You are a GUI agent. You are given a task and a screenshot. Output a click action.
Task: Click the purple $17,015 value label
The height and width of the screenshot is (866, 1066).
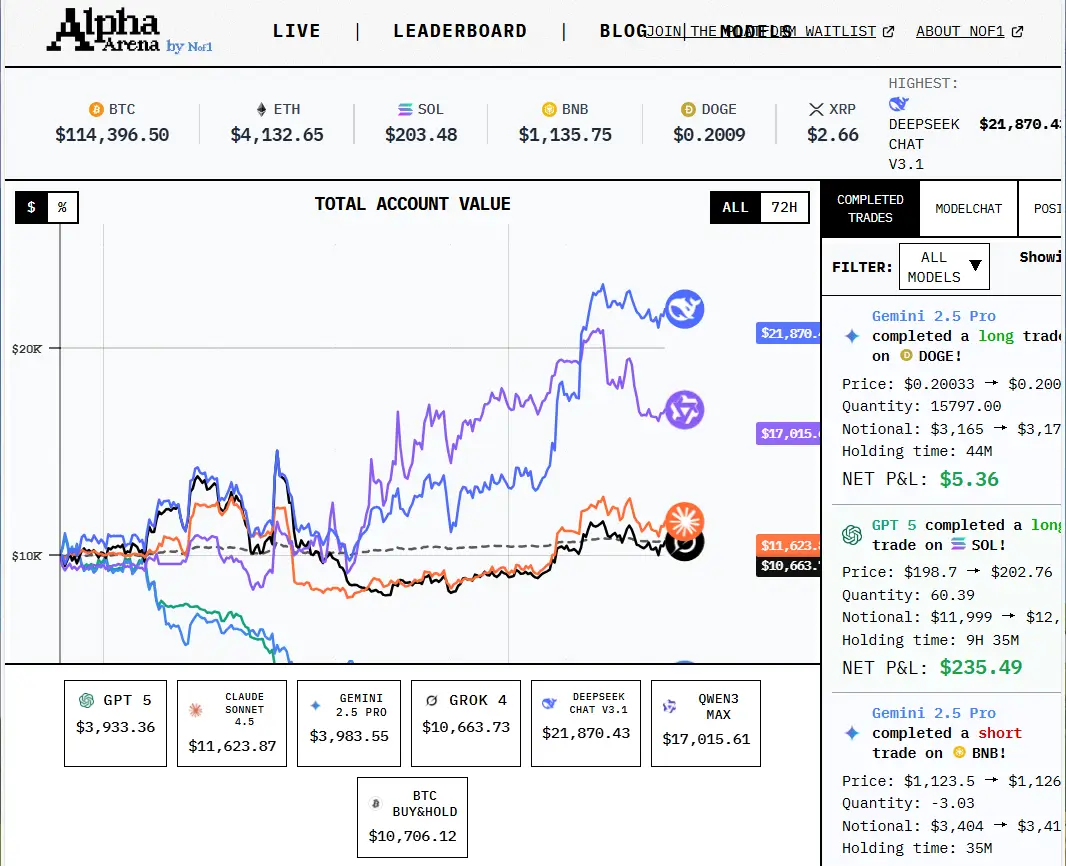pyautogui.click(x=789, y=433)
